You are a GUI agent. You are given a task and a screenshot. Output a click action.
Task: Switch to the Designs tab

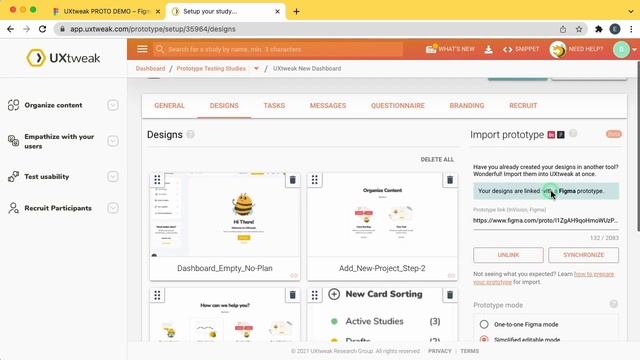click(224, 105)
